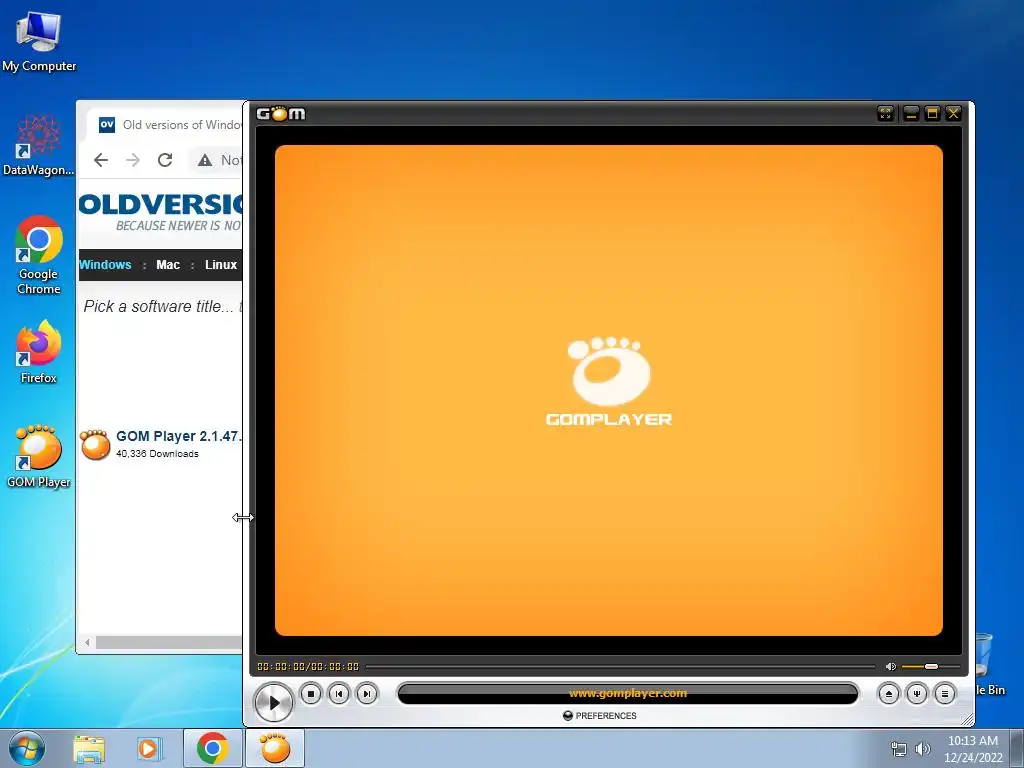Minimize the GOM Player window
Viewport: 1024px width, 768px height.
point(911,114)
